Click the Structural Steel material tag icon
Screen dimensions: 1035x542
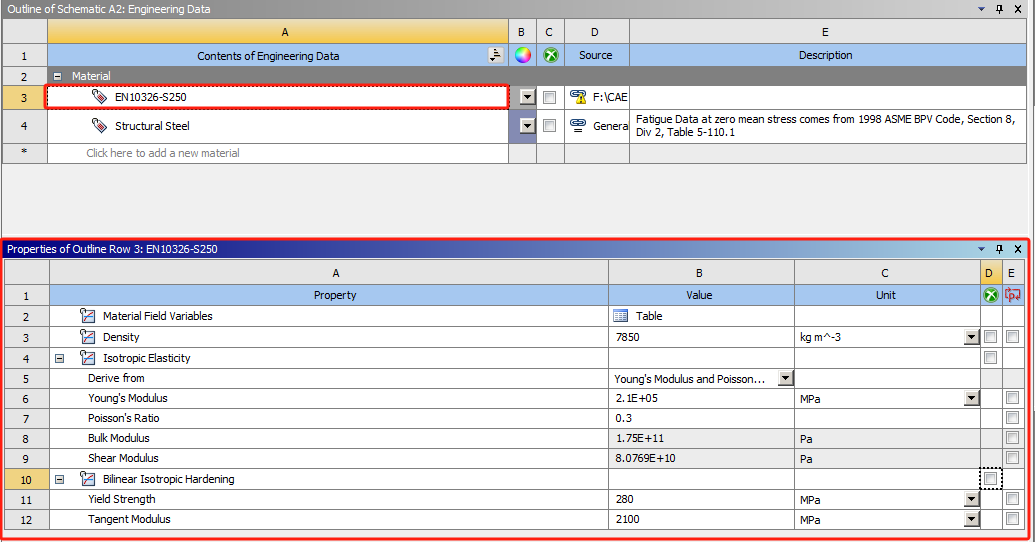coord(99,125)
